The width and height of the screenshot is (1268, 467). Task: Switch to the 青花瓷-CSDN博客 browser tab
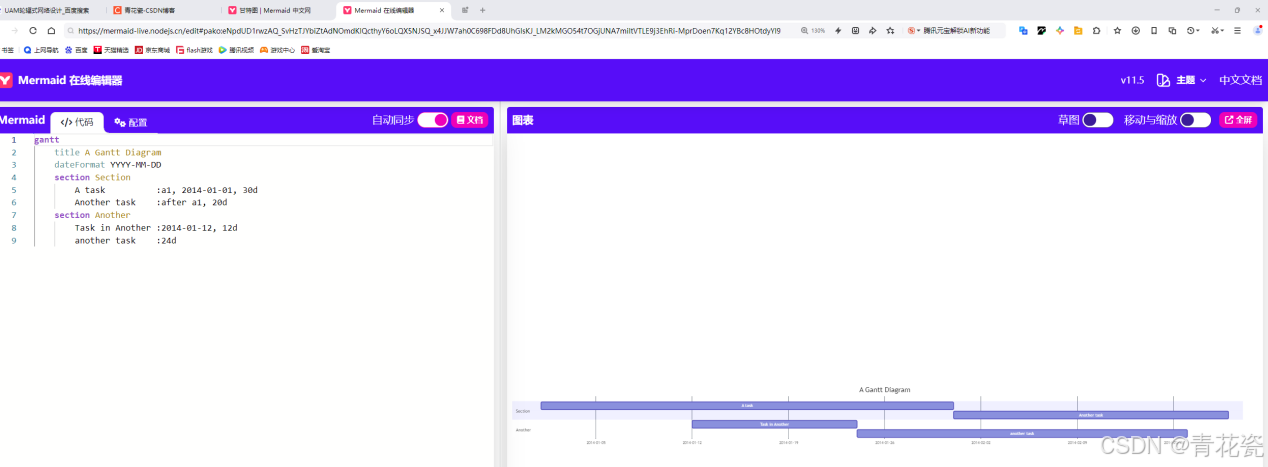pos(161,9)
